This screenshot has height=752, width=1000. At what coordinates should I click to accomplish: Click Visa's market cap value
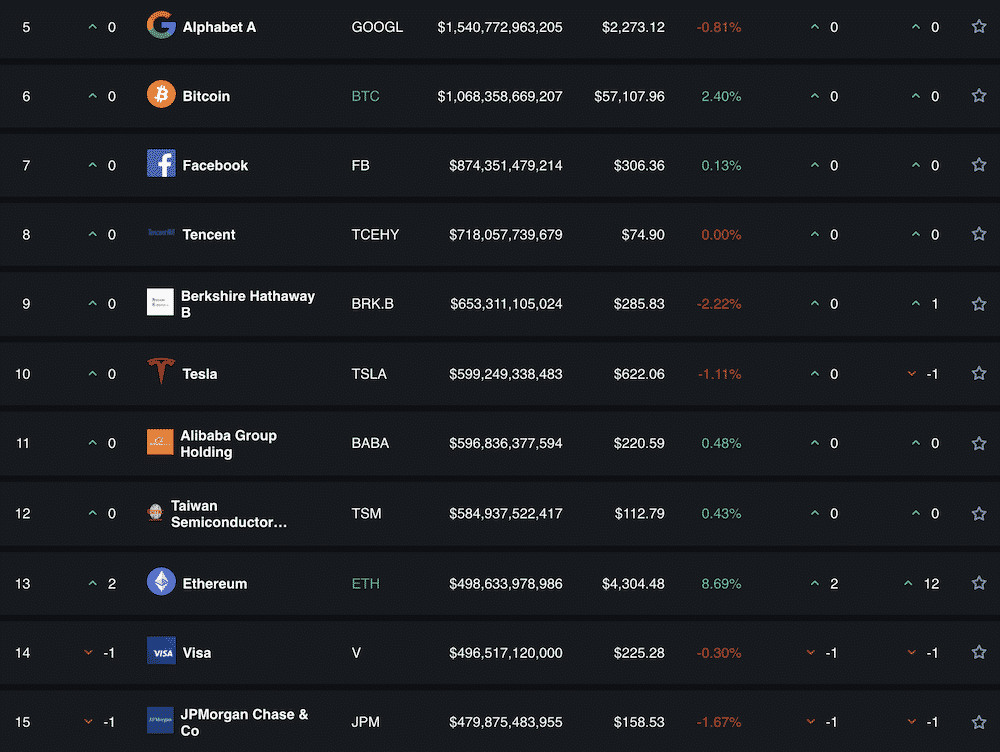tap(506, 652)
